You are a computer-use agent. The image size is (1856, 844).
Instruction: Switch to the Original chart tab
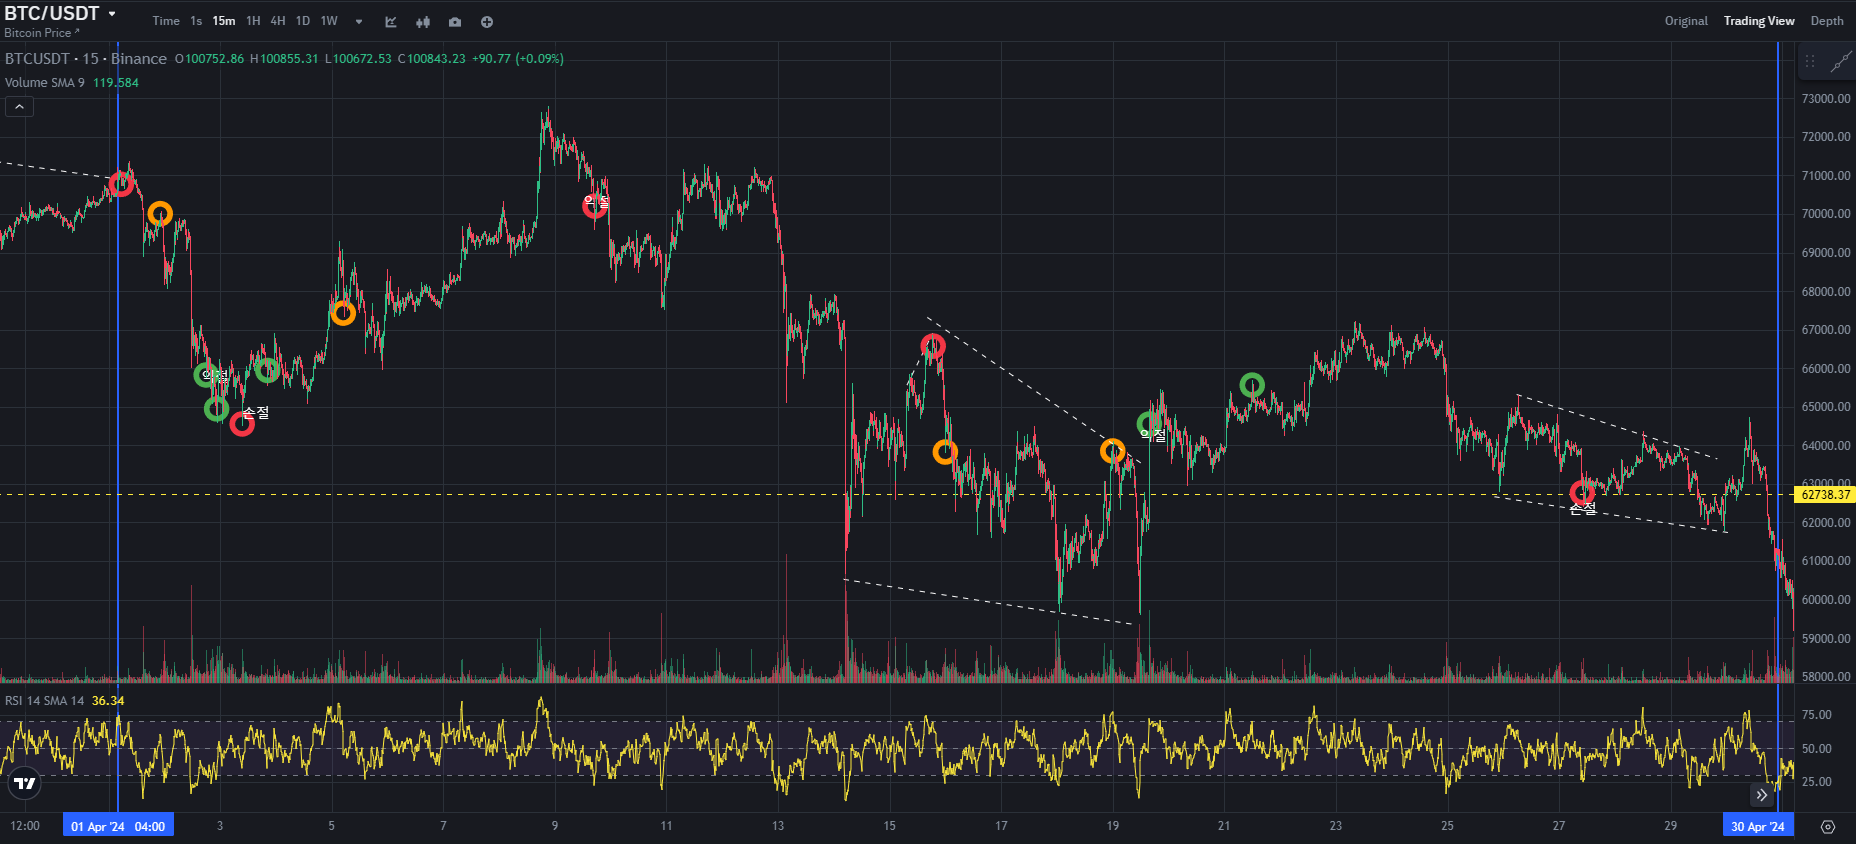pos(1686,21)
